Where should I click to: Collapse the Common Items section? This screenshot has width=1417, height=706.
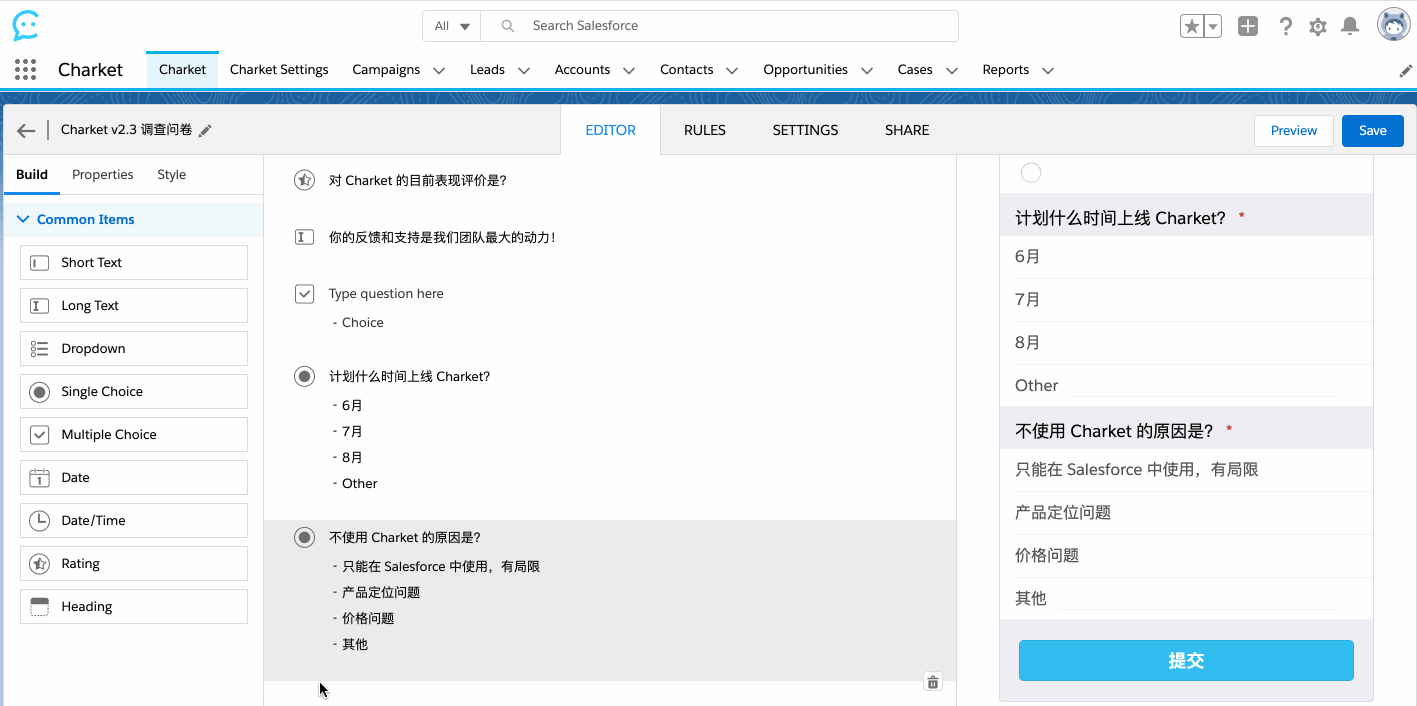click(24, 219)
